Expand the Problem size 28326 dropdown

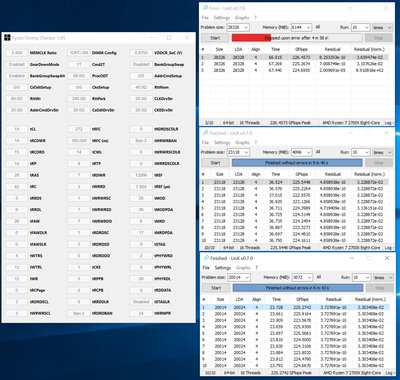pos(238,27)
